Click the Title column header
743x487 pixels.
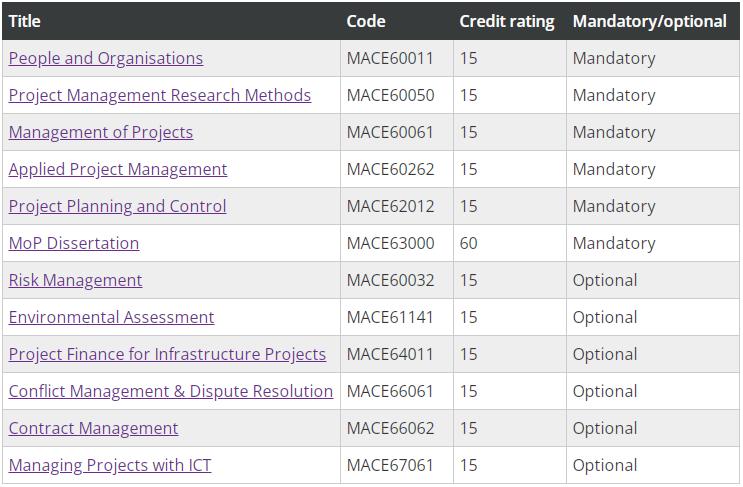(x=24, y=21)
